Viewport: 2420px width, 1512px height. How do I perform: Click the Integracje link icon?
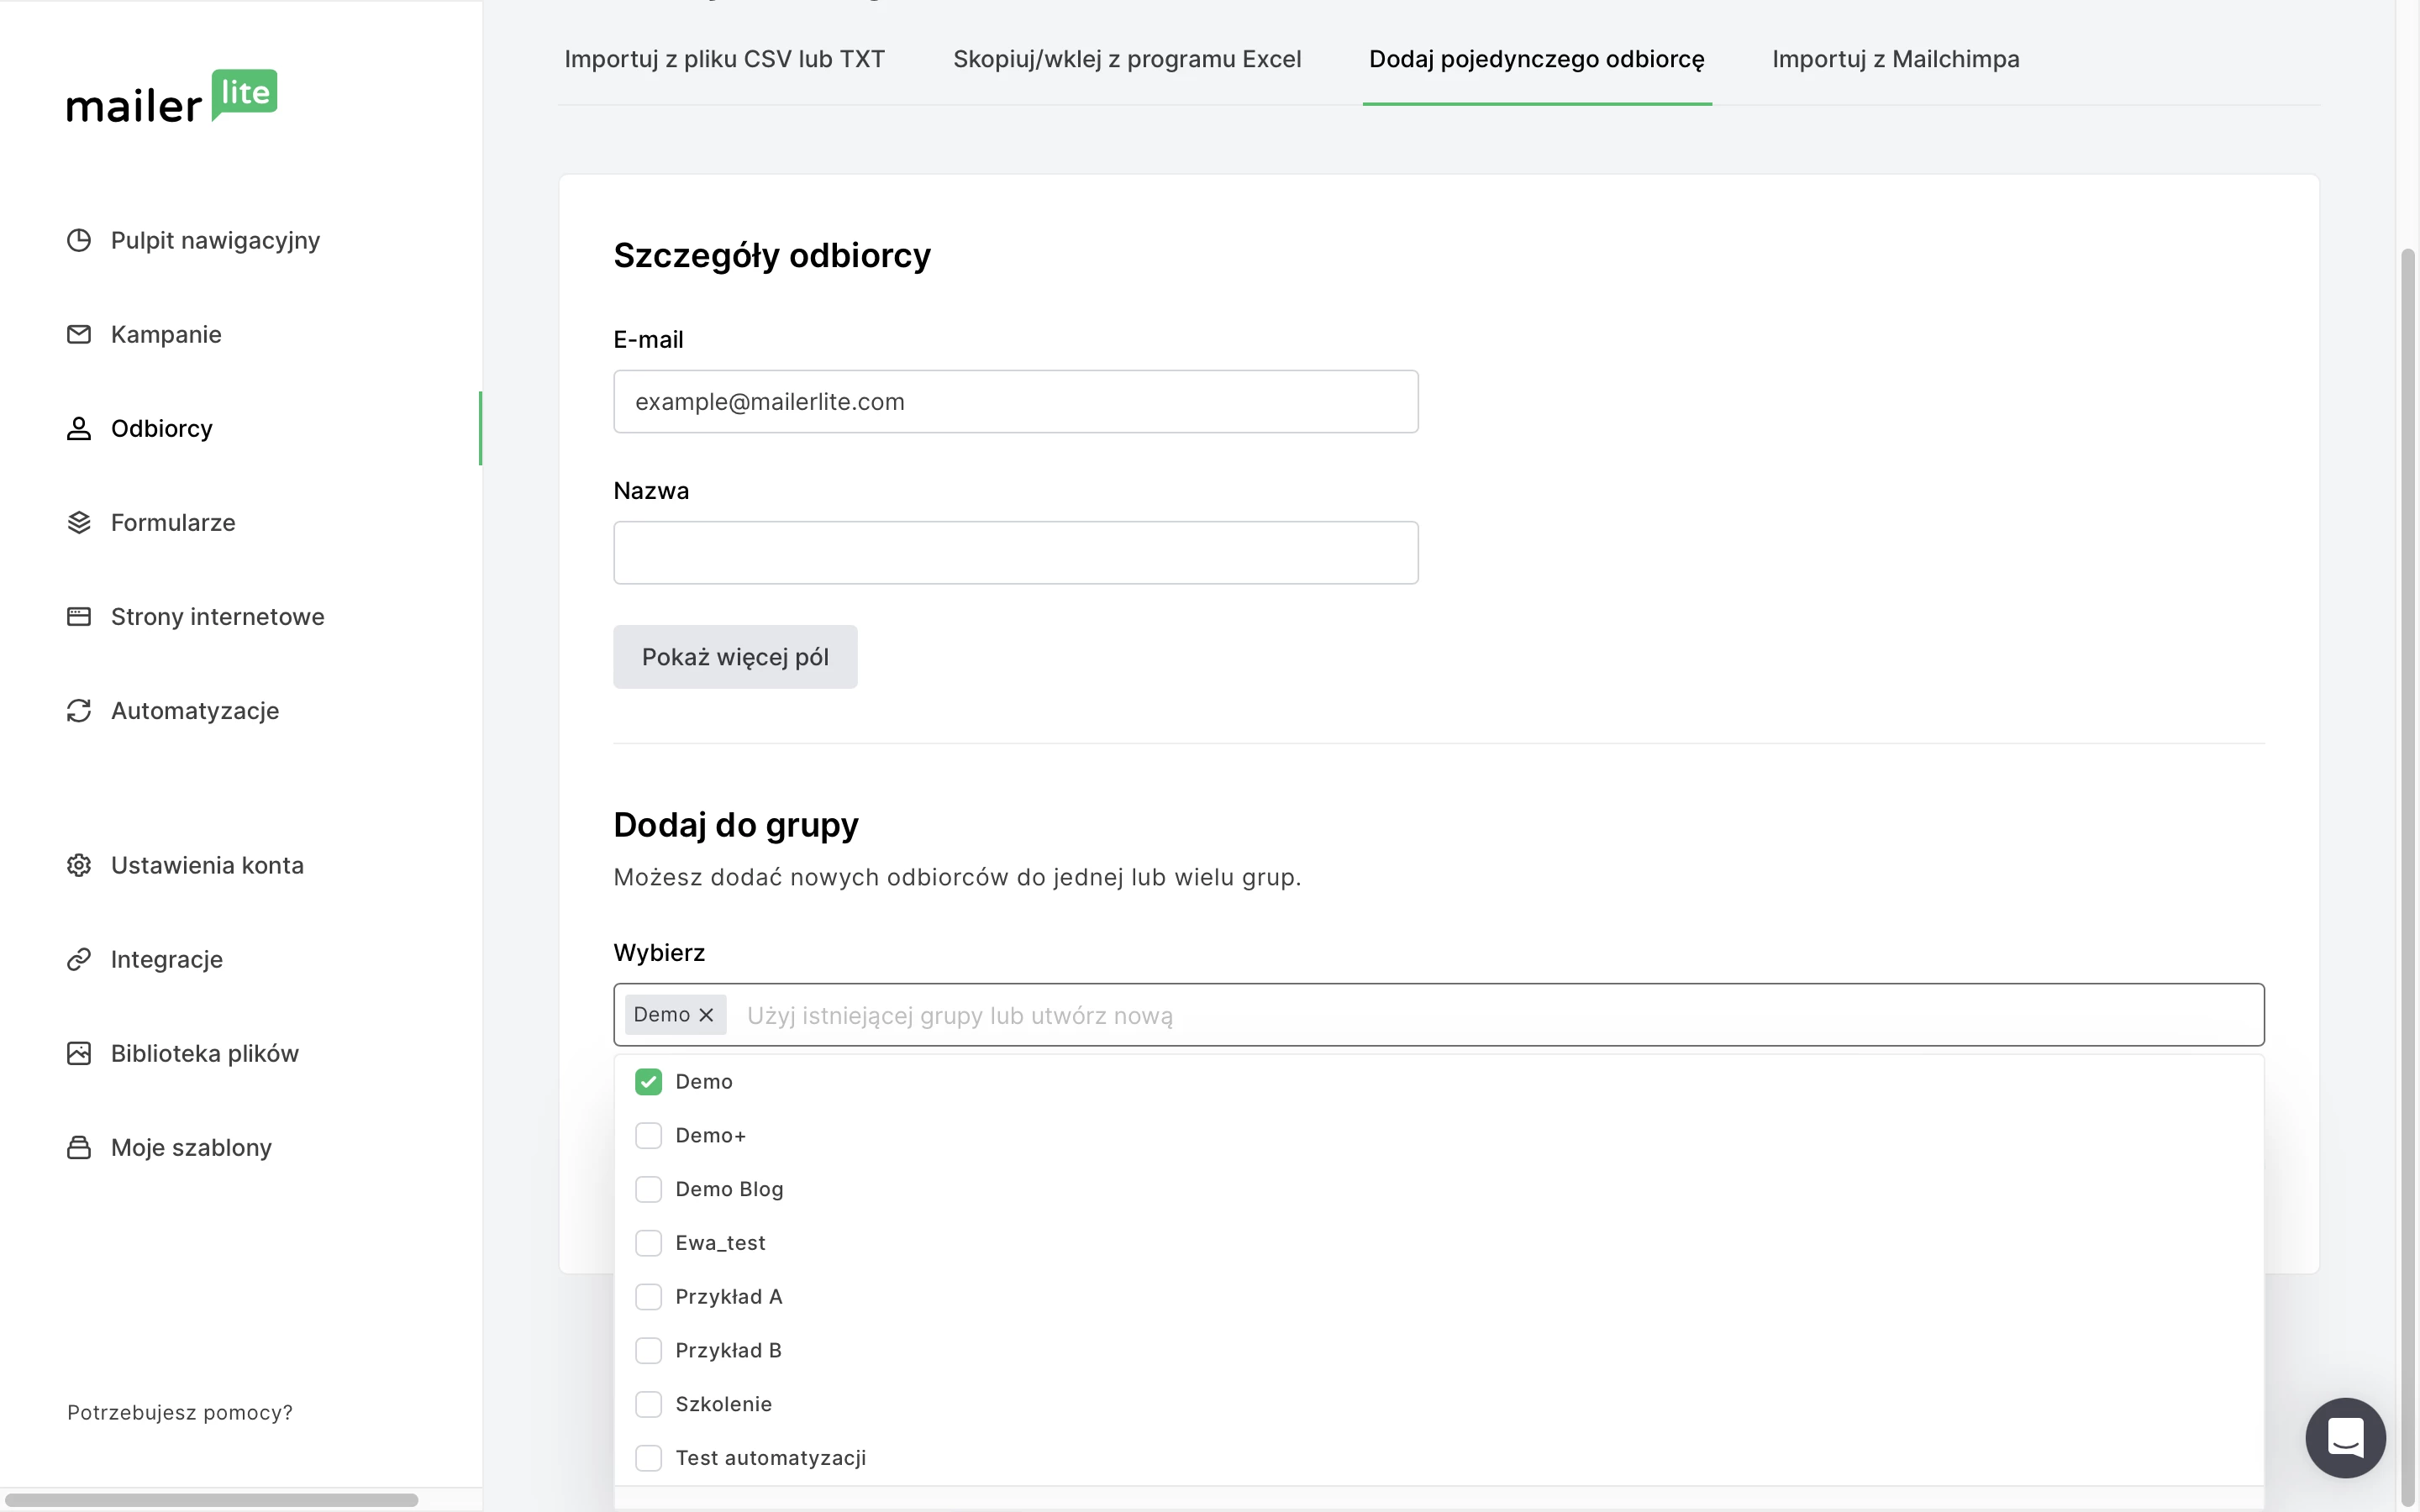coord(79,959)
